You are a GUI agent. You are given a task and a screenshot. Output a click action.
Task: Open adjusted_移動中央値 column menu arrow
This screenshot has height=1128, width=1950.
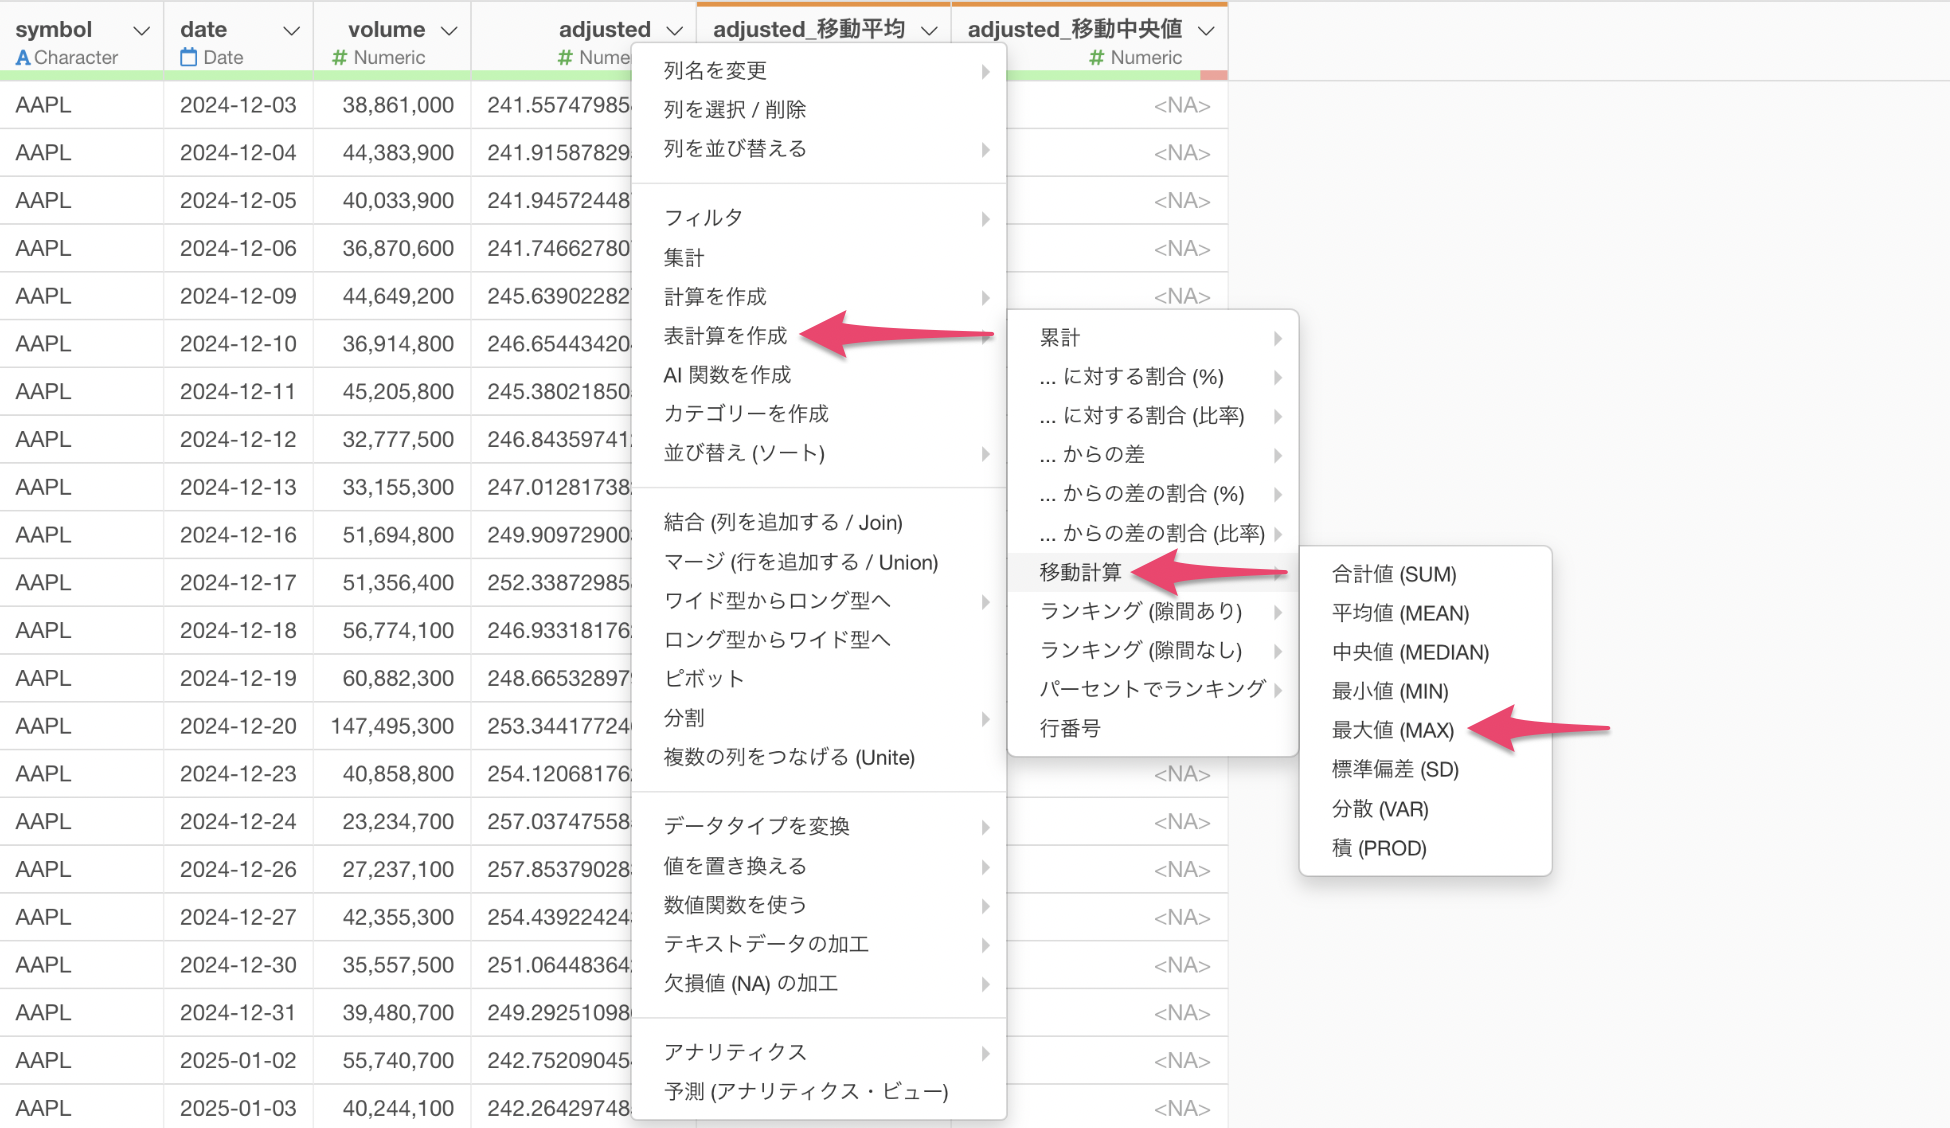(1206, 31)
